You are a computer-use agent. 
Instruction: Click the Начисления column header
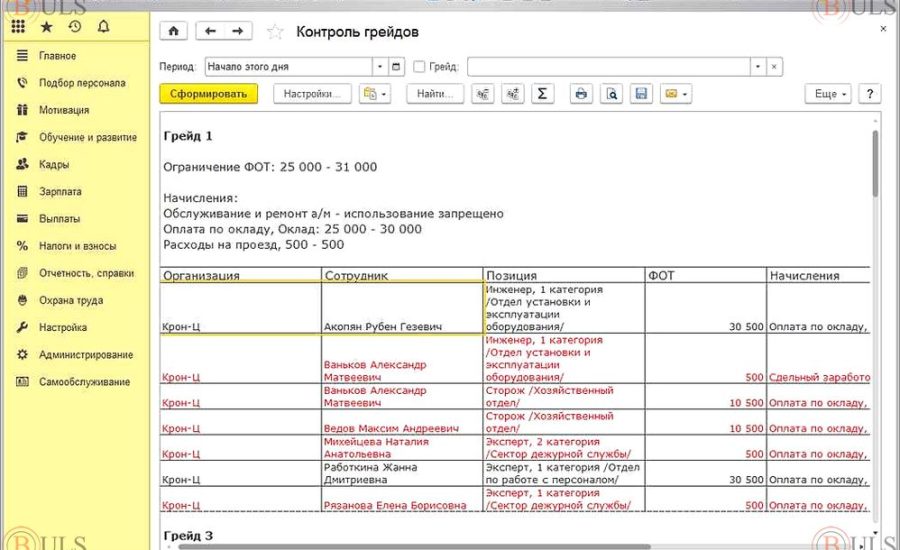(x=819, y=275)
